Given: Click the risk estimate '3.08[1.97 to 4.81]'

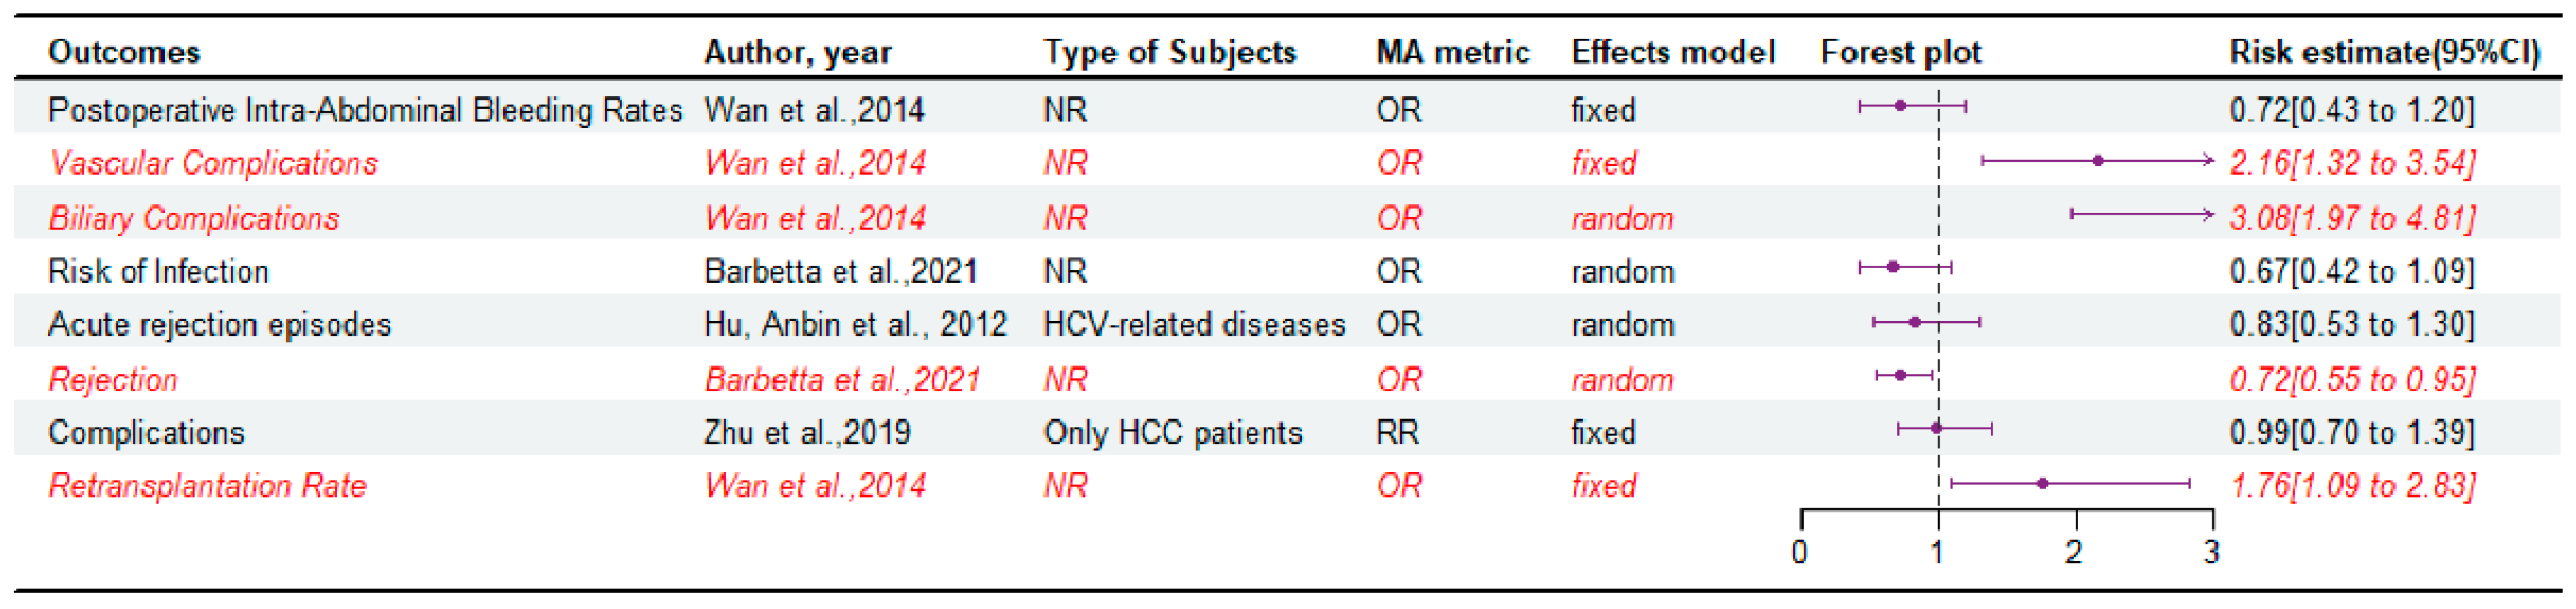Looking at the screenshot, I should pos(2352,218).
